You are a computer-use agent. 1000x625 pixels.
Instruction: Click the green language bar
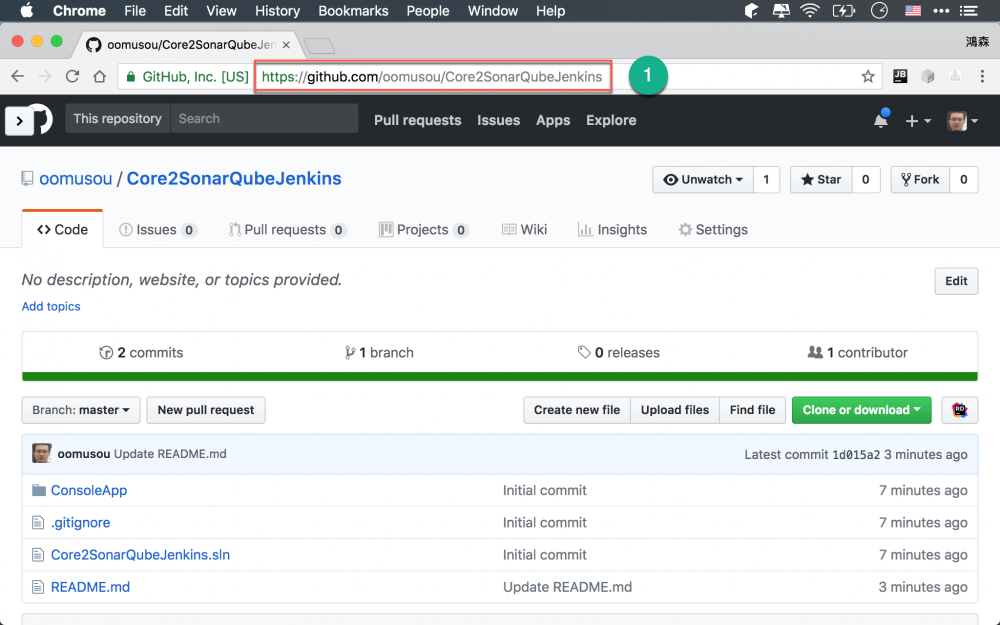pos(500,377)
